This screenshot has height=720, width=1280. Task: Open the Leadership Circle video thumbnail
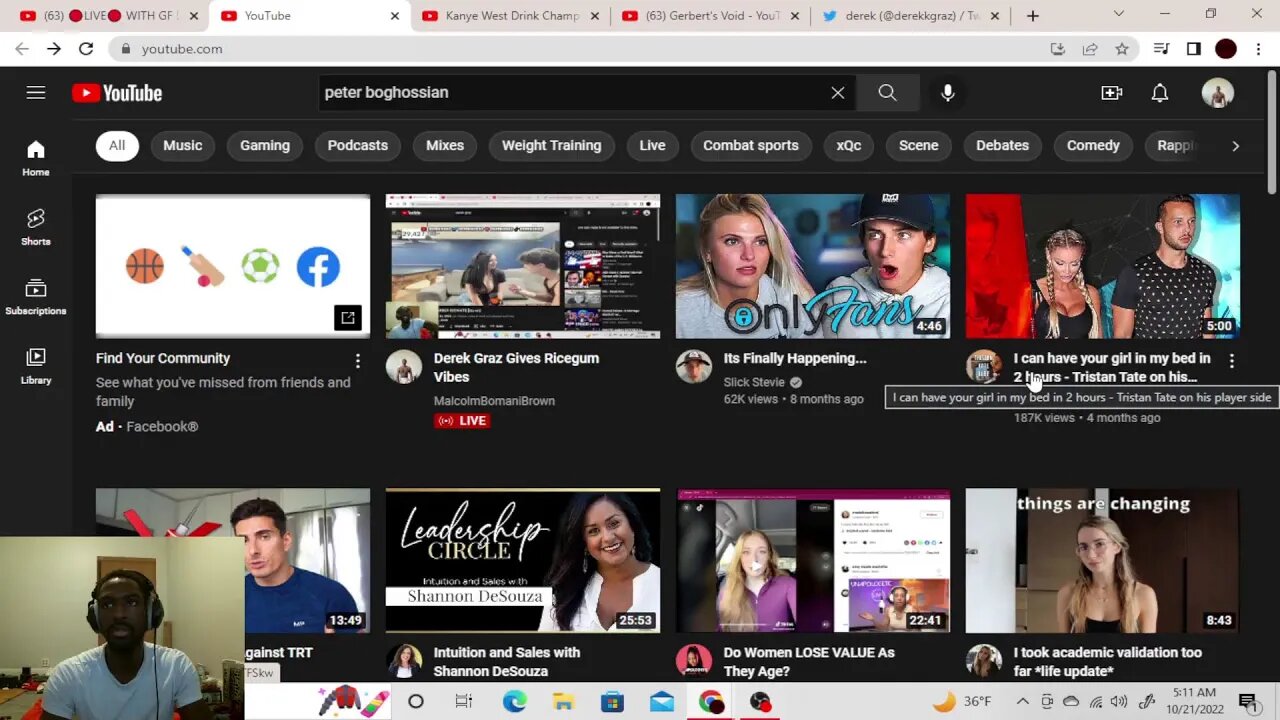[523, 560]
